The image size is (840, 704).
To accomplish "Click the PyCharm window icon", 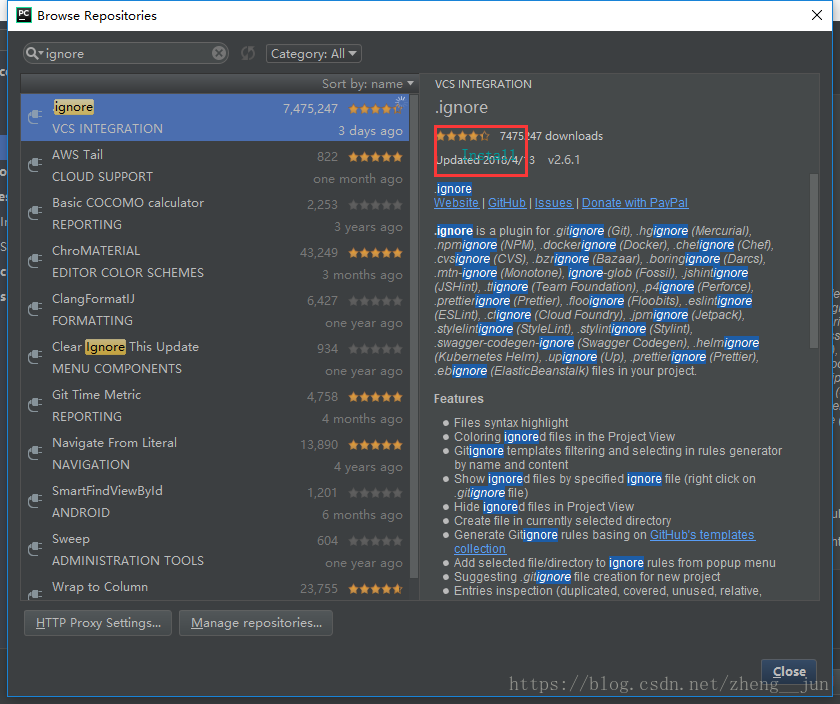I will pyautogui.click(x=24, y=15).
